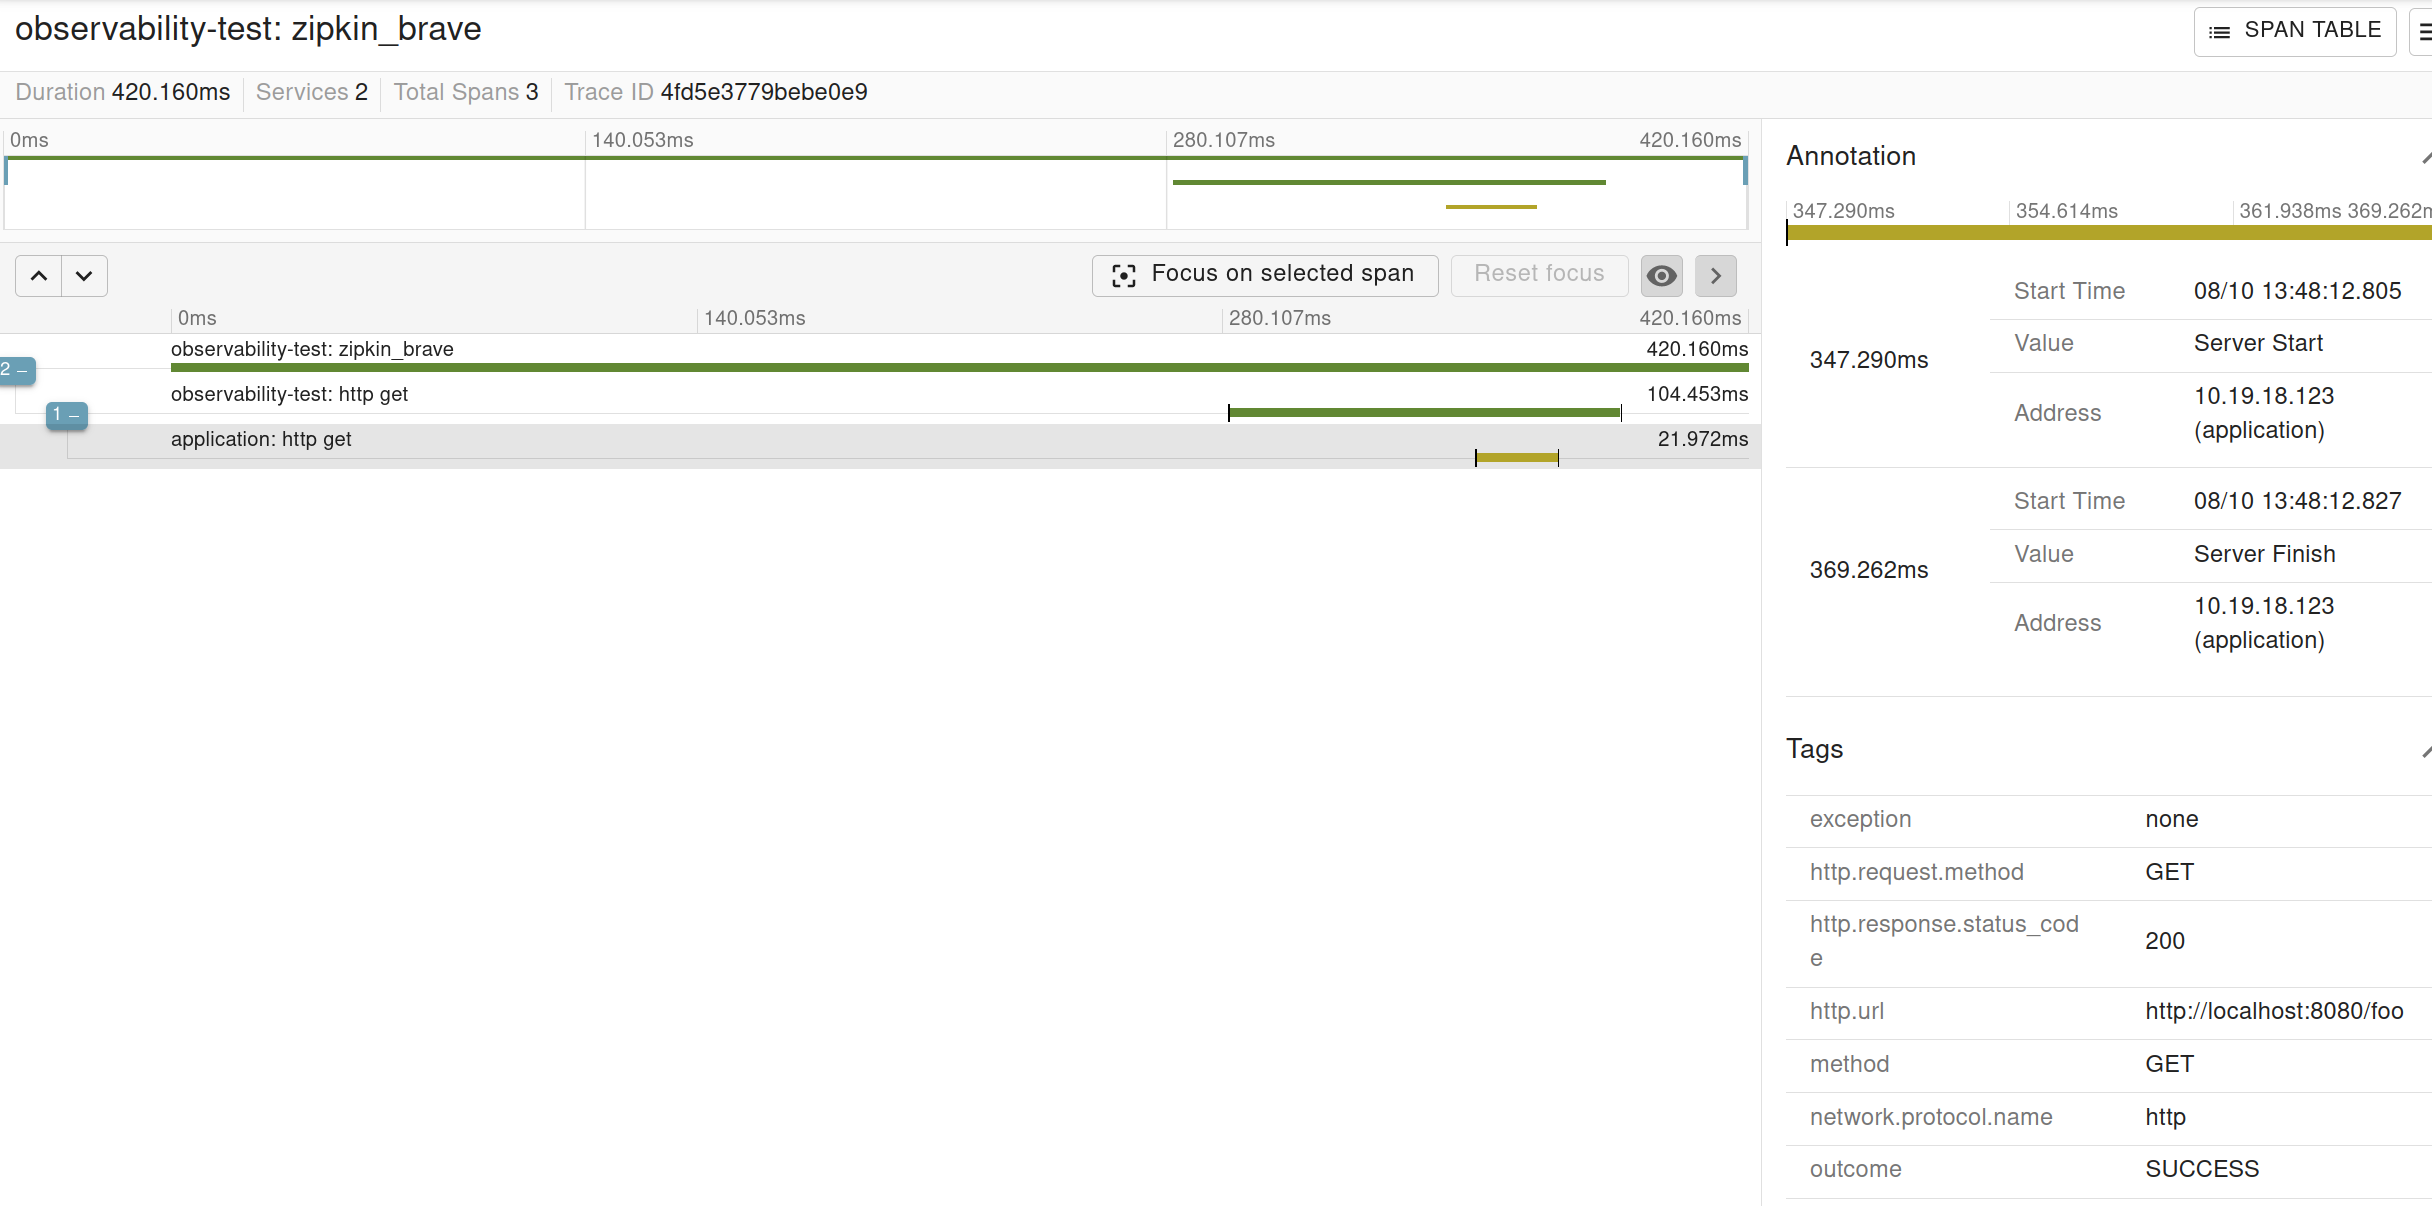Screen dimensions: 2432x1206
Task: Collapse the detail panel with right chevron
Action: tap(1715, 276)
